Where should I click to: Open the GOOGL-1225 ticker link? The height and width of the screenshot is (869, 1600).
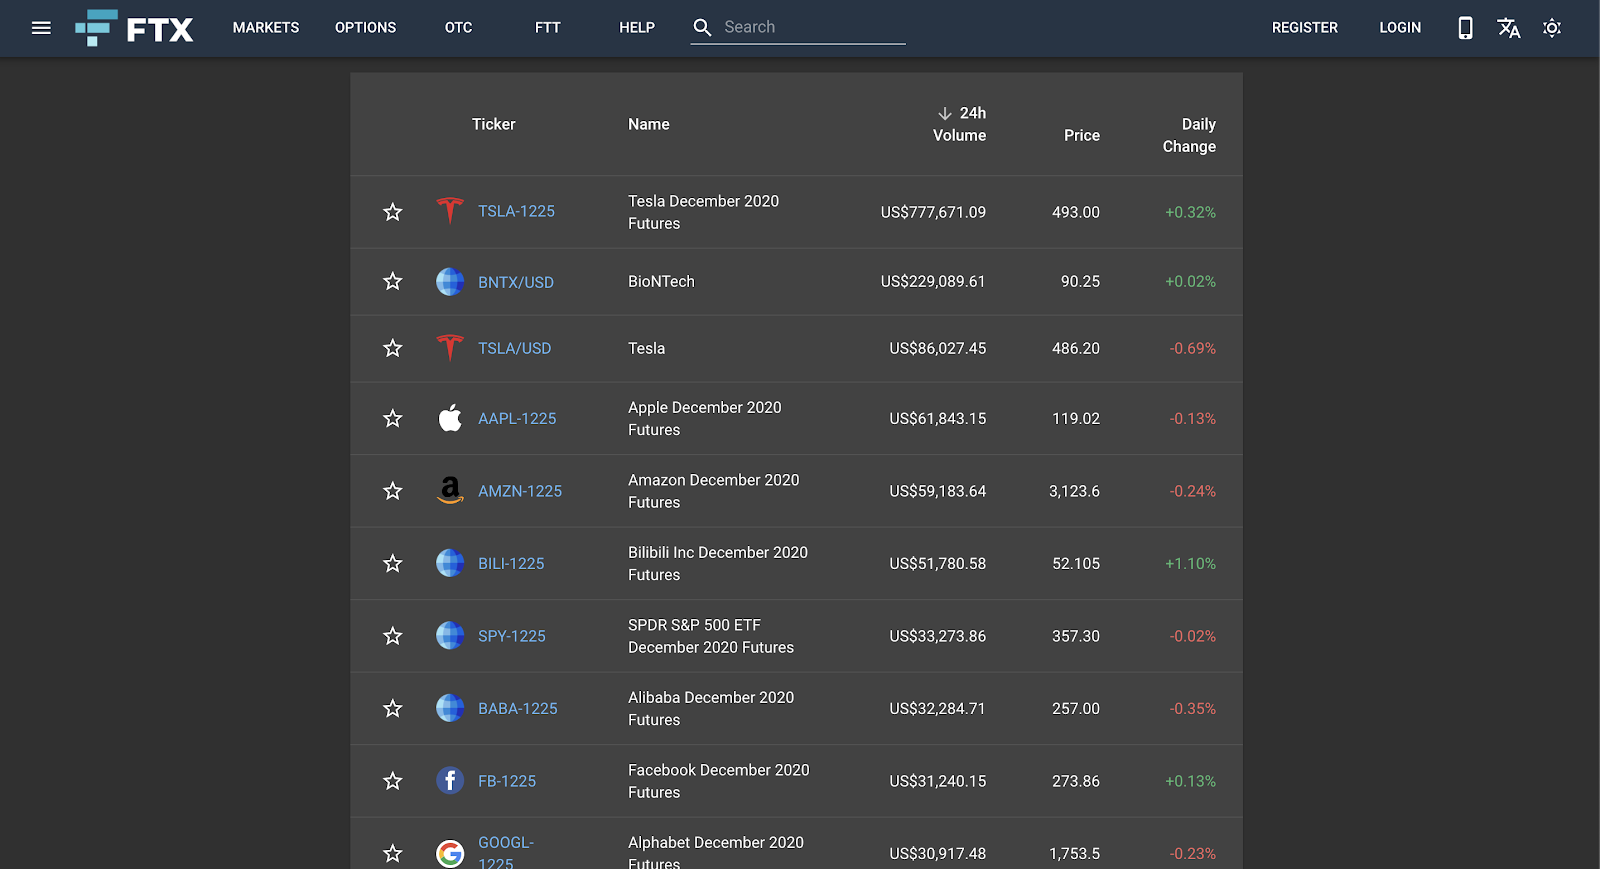coord(506,852)
